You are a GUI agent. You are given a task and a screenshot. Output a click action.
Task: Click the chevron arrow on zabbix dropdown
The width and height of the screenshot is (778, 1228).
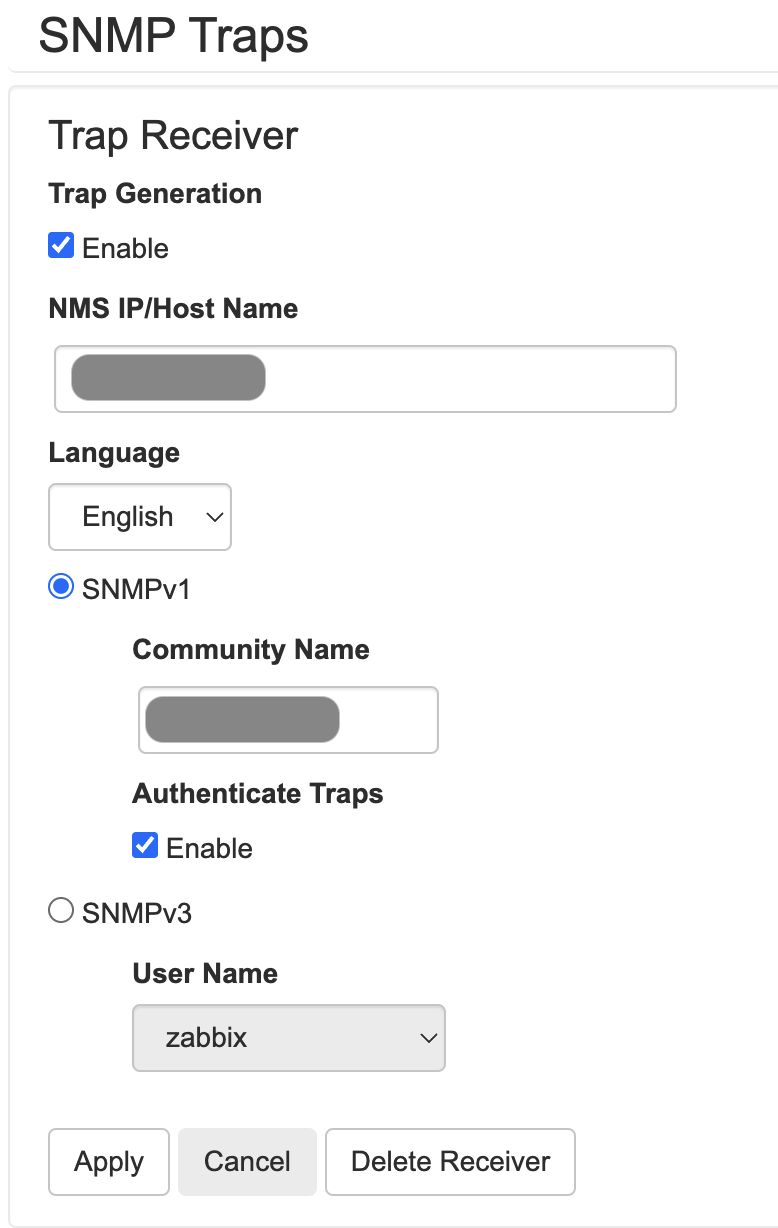tap(428, 1038)
